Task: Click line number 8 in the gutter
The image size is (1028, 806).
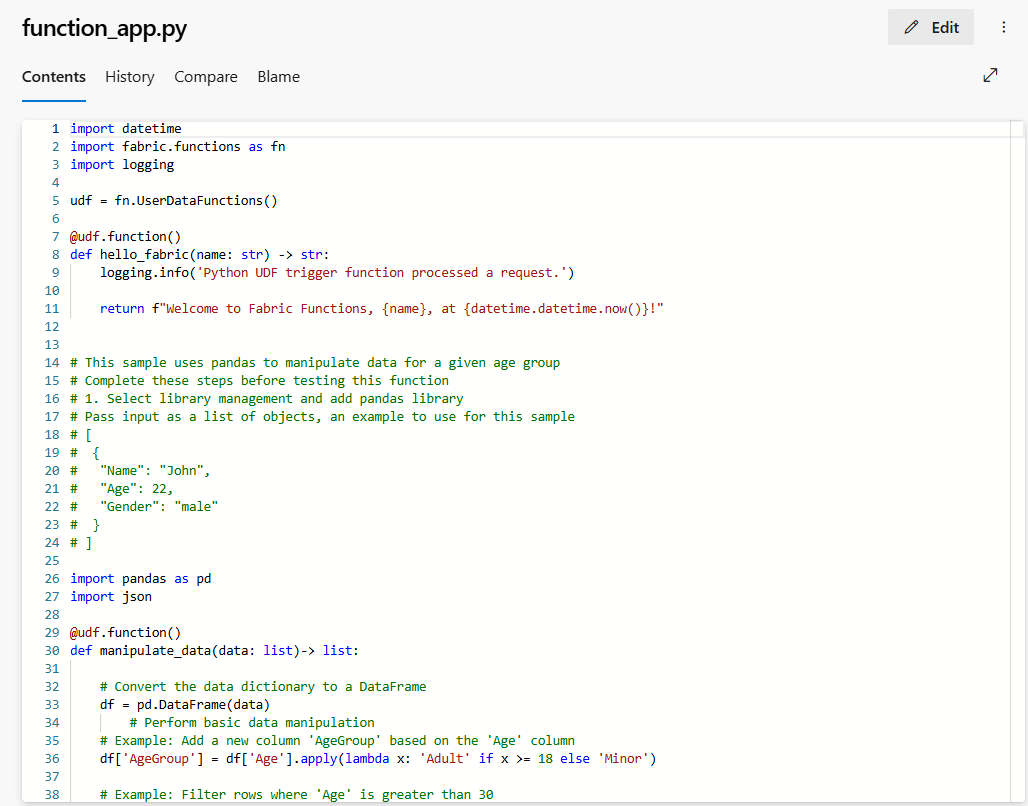Action: tap(56, 254)
